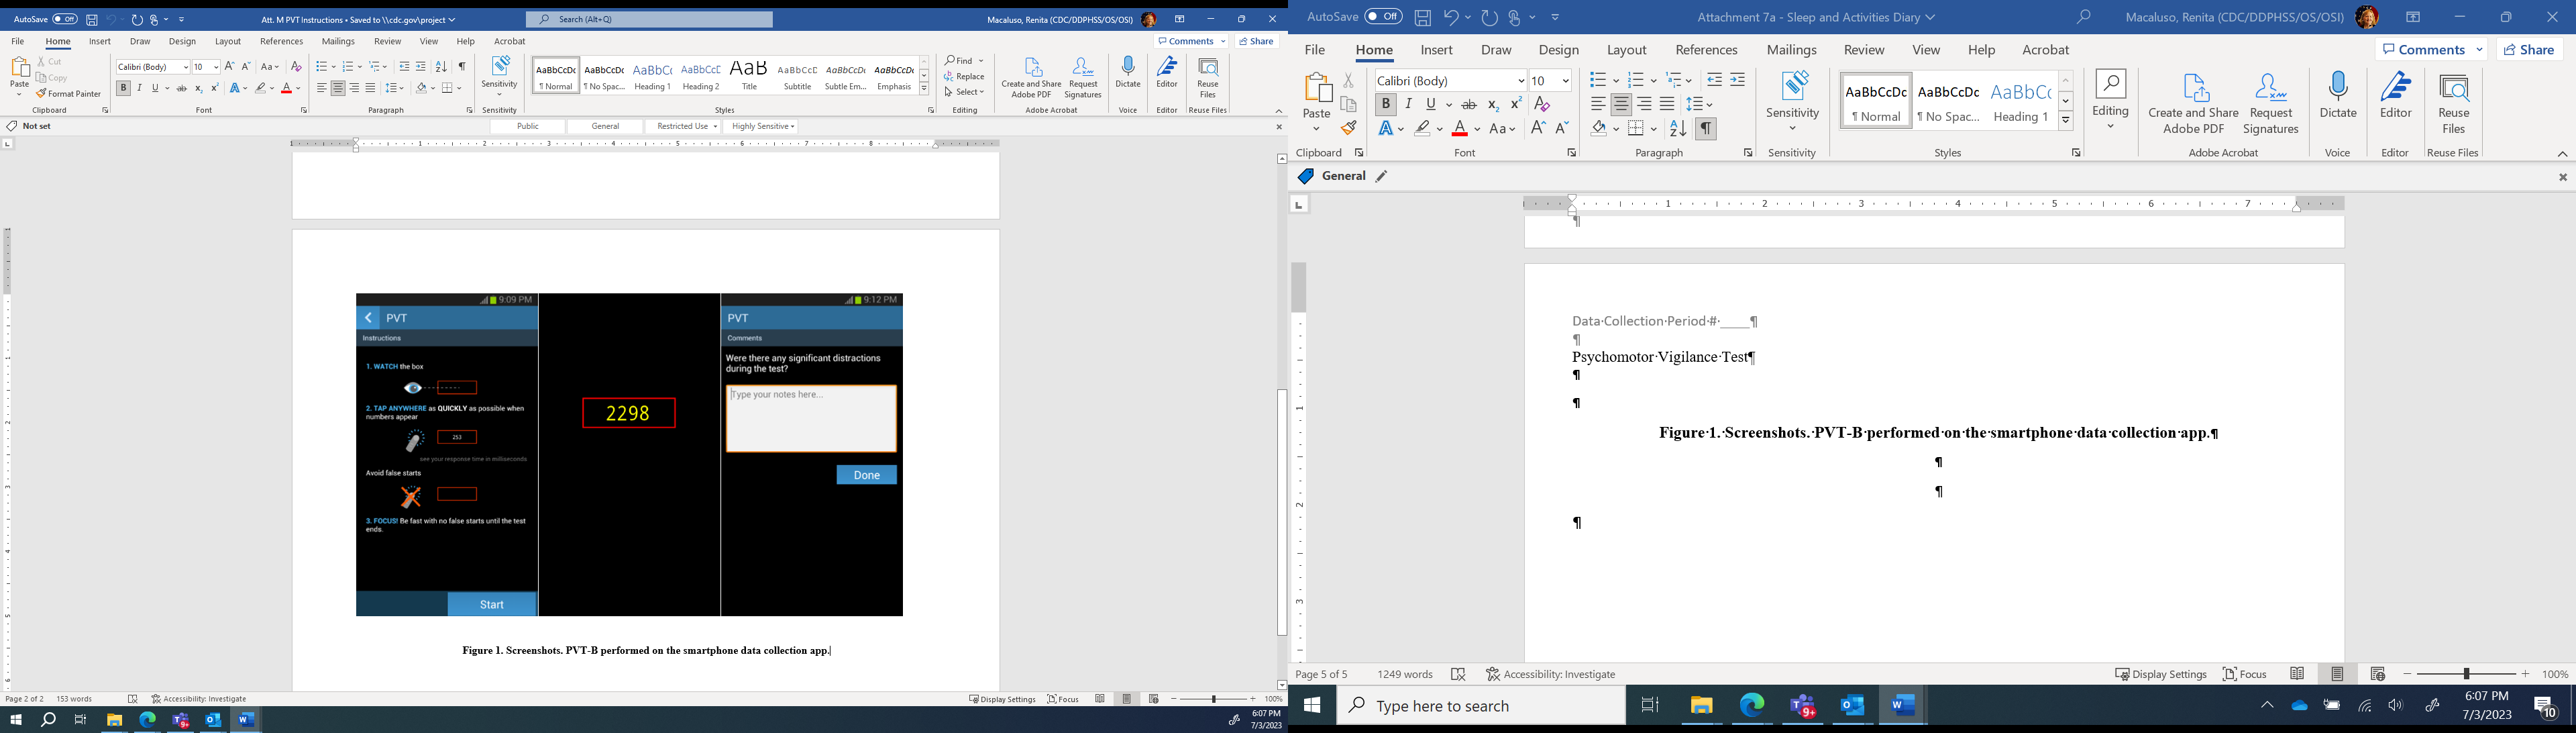
Task: Open the Editing dropdown in the Sleep Diary ribbon
Action: click(2110, 100)
